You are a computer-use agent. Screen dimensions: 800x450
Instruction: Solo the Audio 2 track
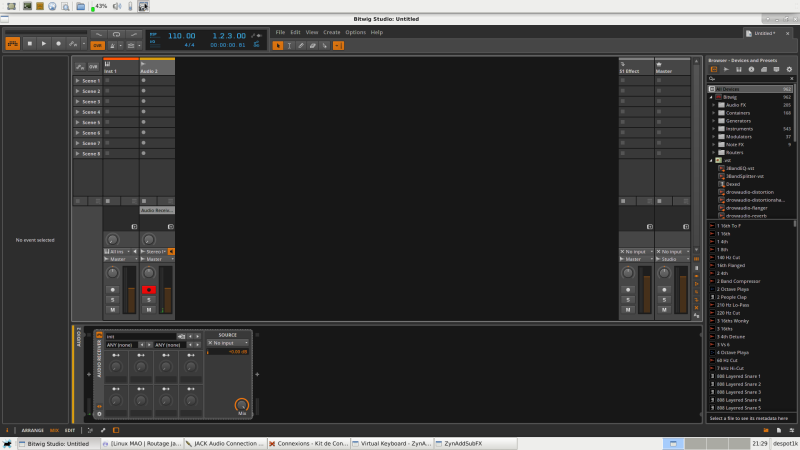pos(149,300)
